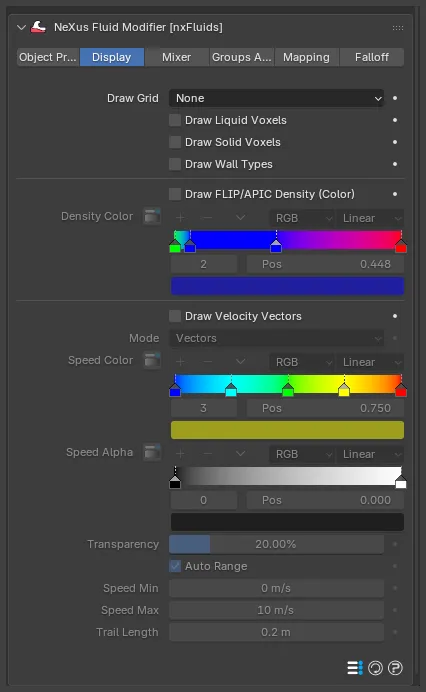The height and width of the screenshot is (692, 426).
Task: Select white stop on Speed Alpha ramp
Action: (x=401, y=481)
